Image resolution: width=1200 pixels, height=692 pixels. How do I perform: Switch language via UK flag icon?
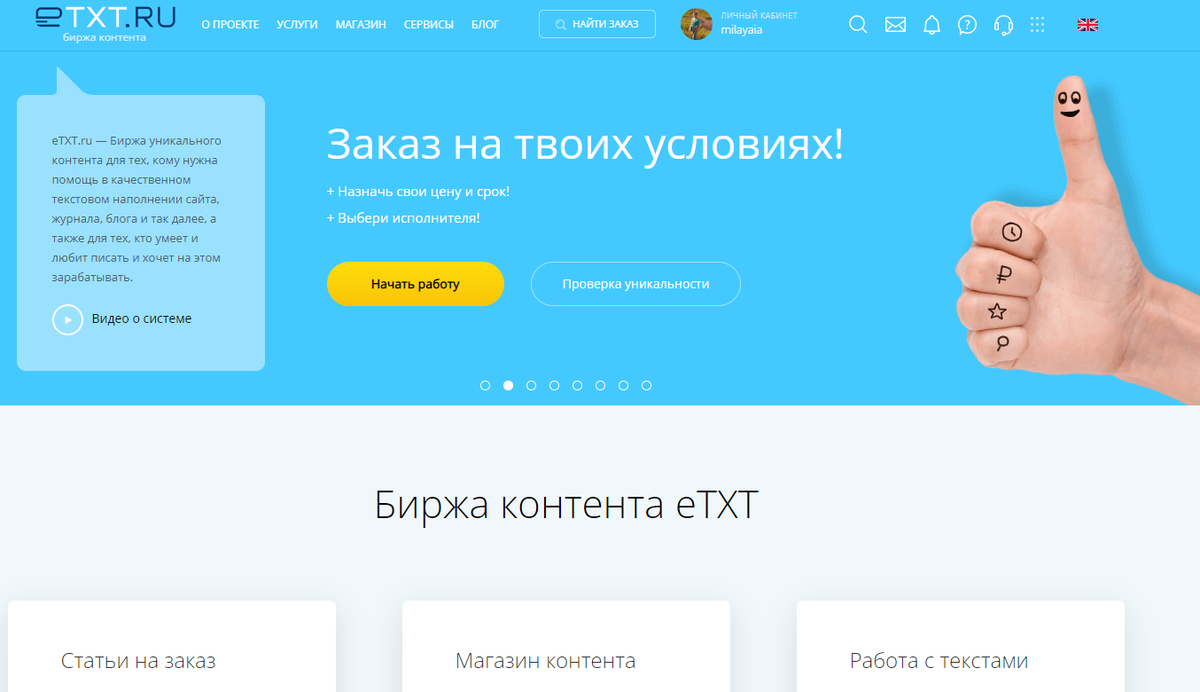[x=1087, y=25]
